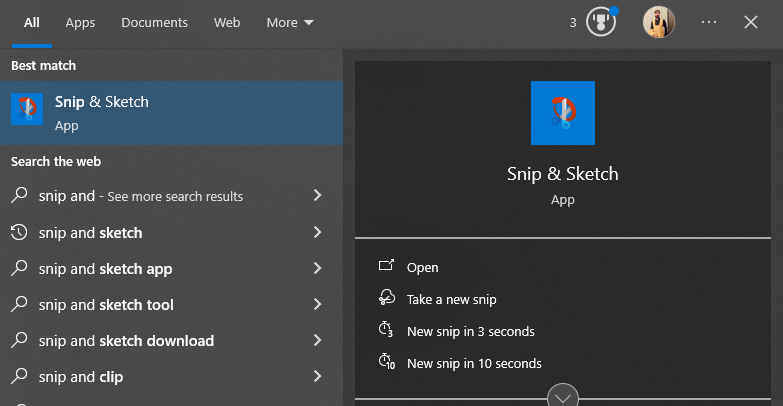Expand the 'snip and sketch app' suggestion arrow
The height and width of the screenshot is (406, 783).
(318, 268)
